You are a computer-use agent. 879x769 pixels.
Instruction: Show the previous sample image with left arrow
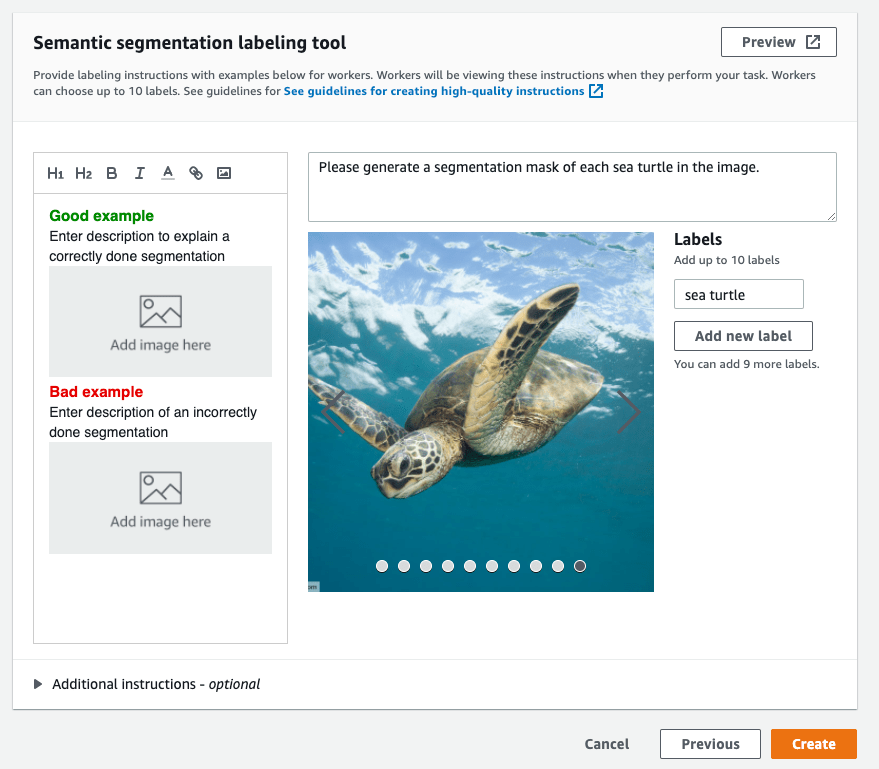(333, 412)
